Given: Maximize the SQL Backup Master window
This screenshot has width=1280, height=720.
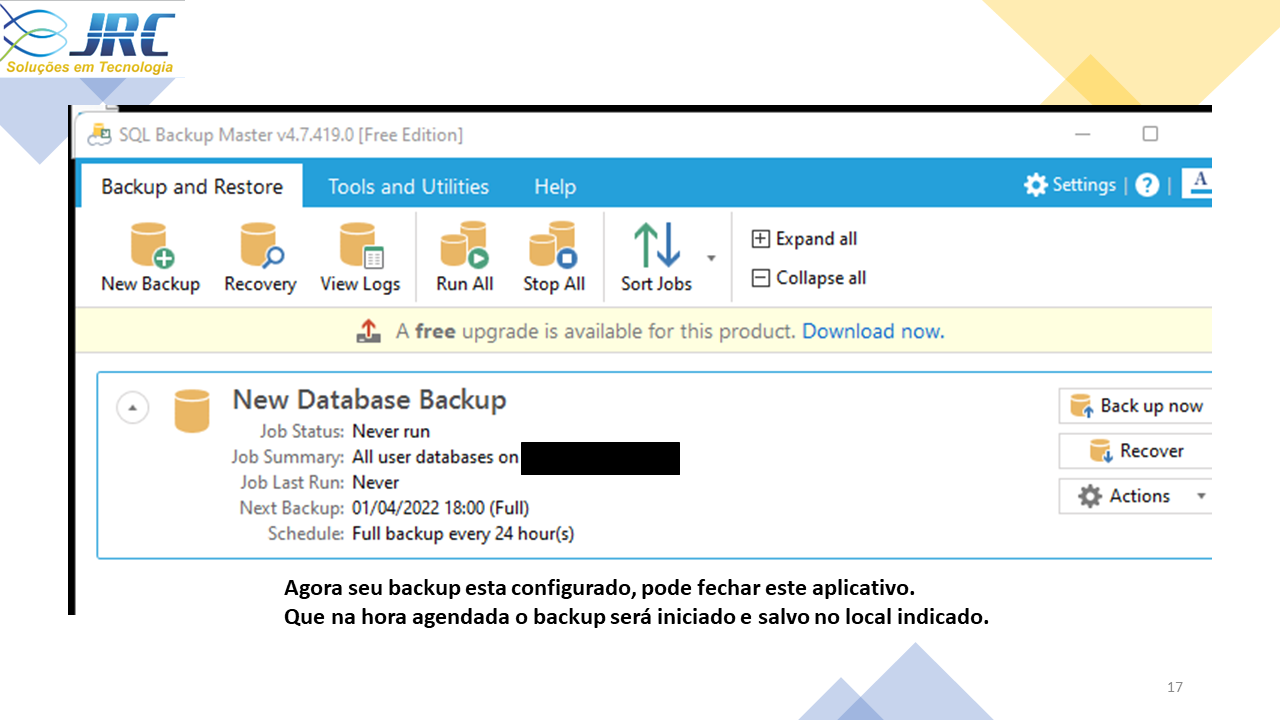Looking at the screenshot, I should tap(1150, 134).
